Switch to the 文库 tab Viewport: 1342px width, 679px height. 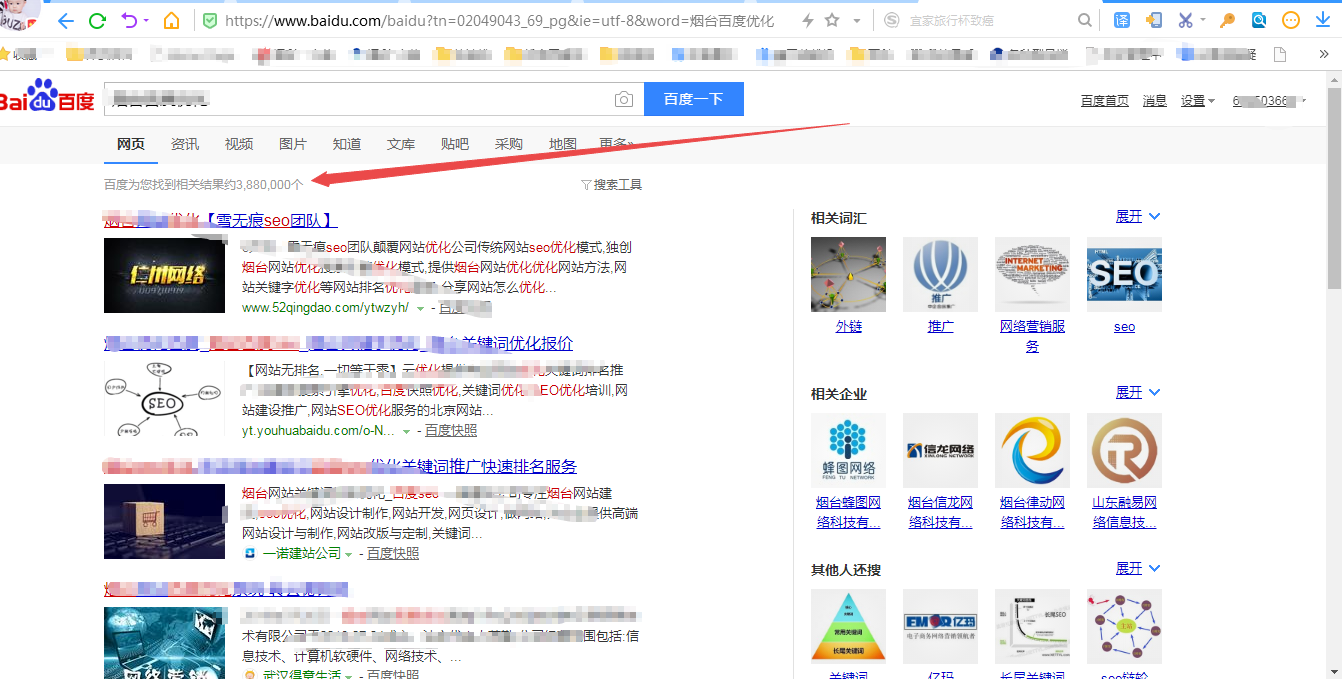point(401,144)
